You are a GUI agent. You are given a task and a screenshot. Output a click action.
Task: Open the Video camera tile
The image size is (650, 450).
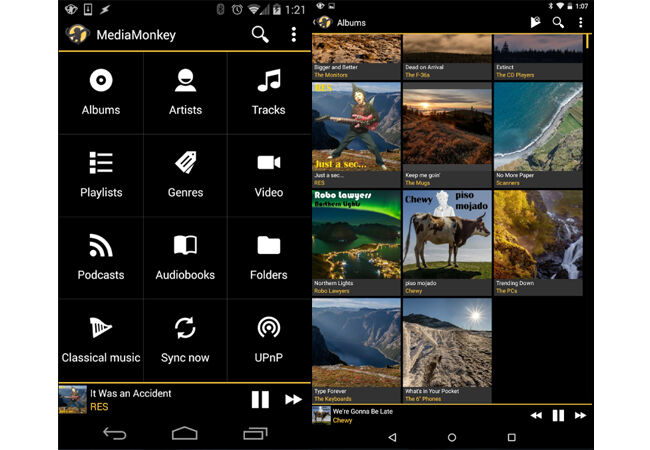coord(269,175)
